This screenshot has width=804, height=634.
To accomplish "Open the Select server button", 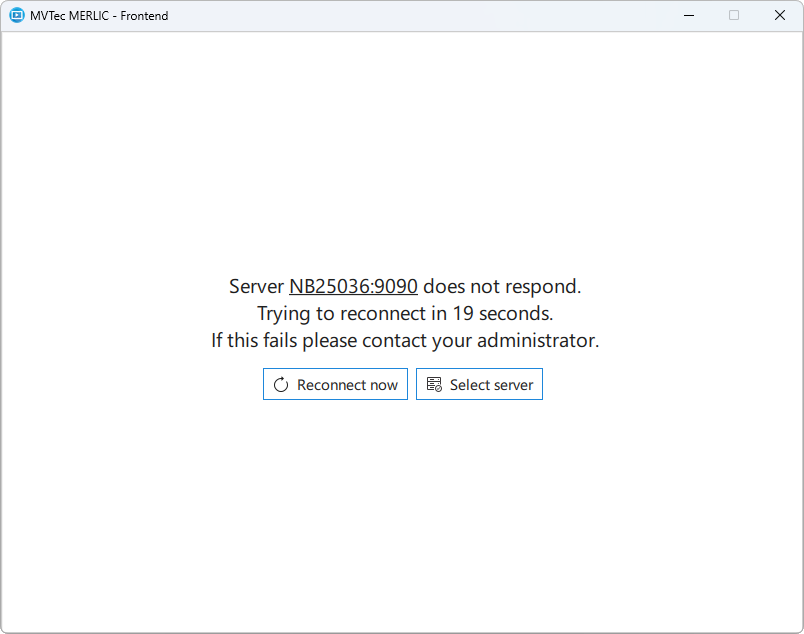I will point(479,385).
